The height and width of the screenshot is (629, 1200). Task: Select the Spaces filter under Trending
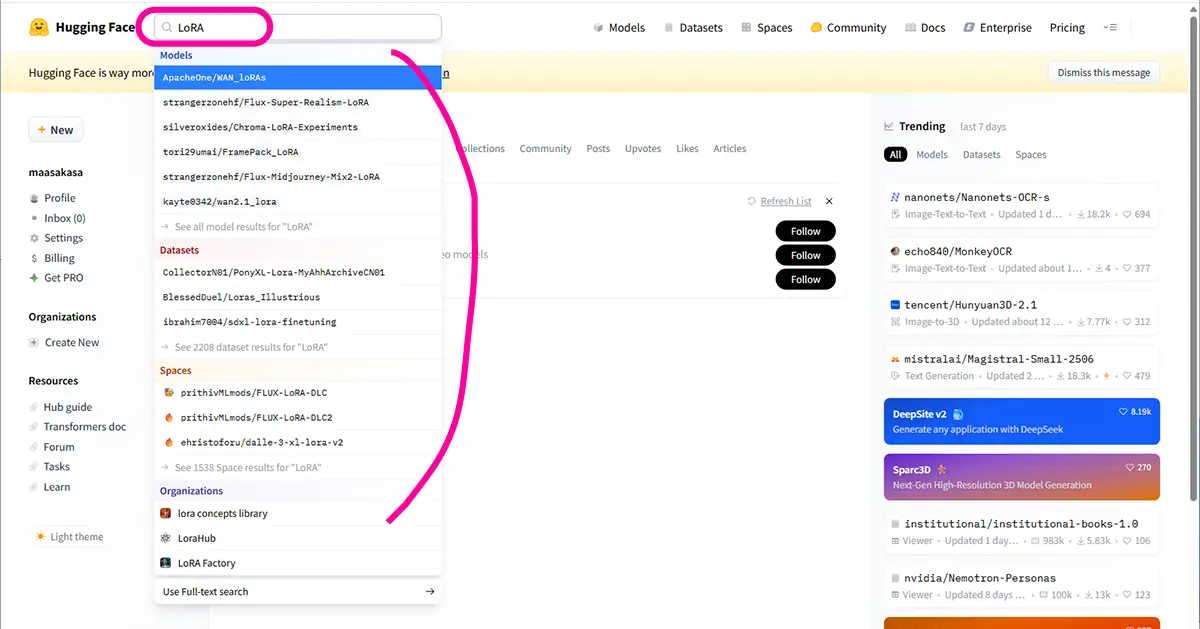(1031, 155)
